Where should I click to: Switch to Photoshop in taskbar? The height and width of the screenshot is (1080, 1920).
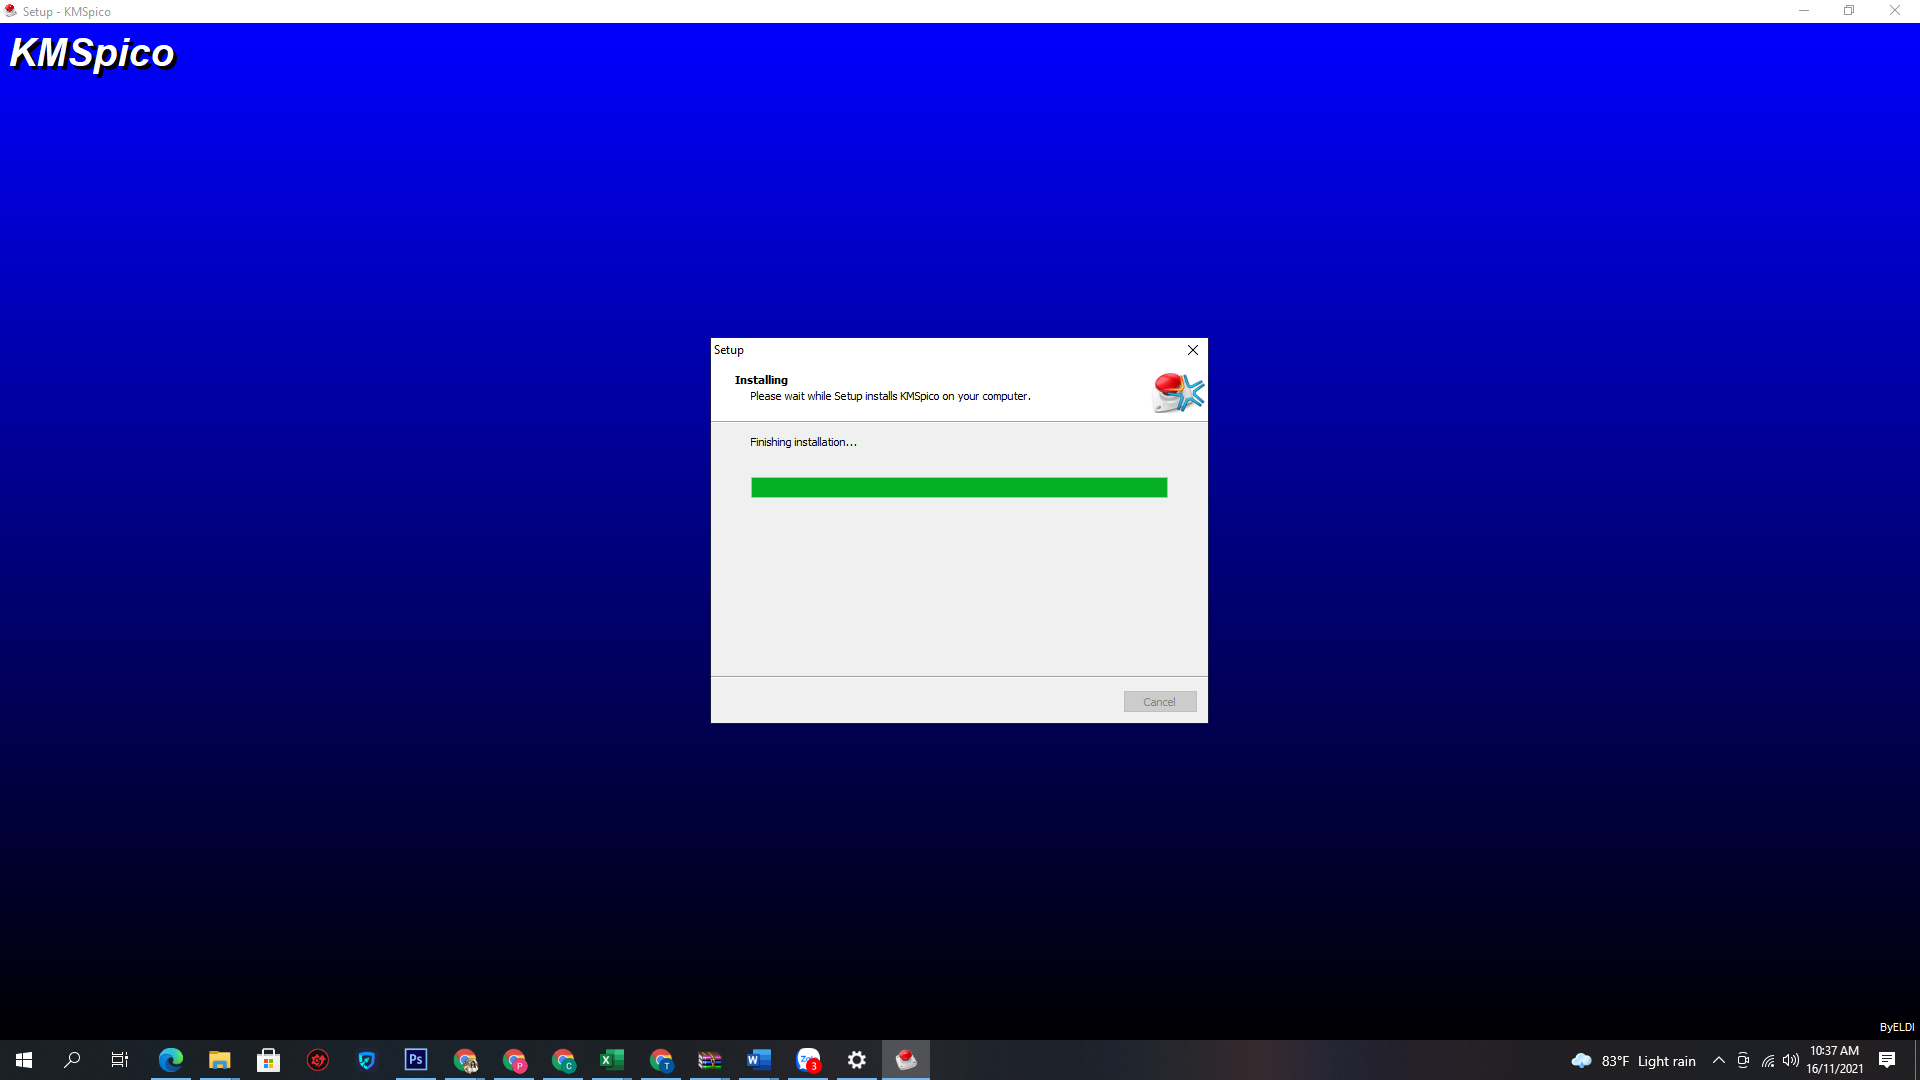pos(416,1060)
